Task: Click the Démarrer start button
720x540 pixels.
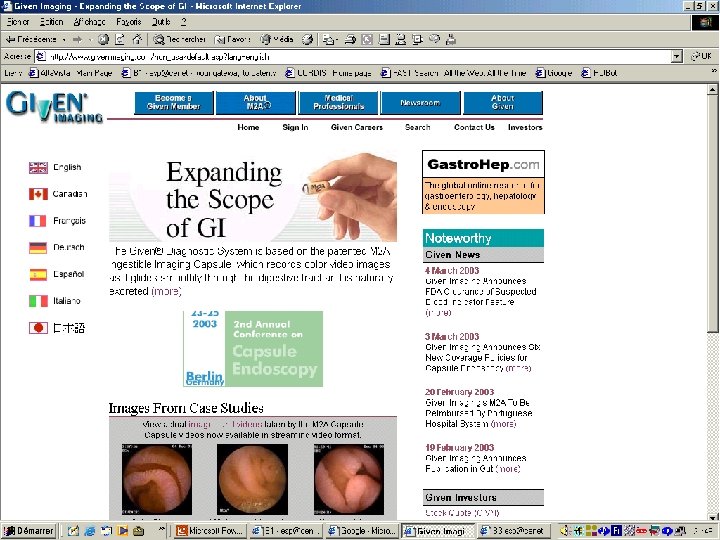Action: click(x=28, y=531)
